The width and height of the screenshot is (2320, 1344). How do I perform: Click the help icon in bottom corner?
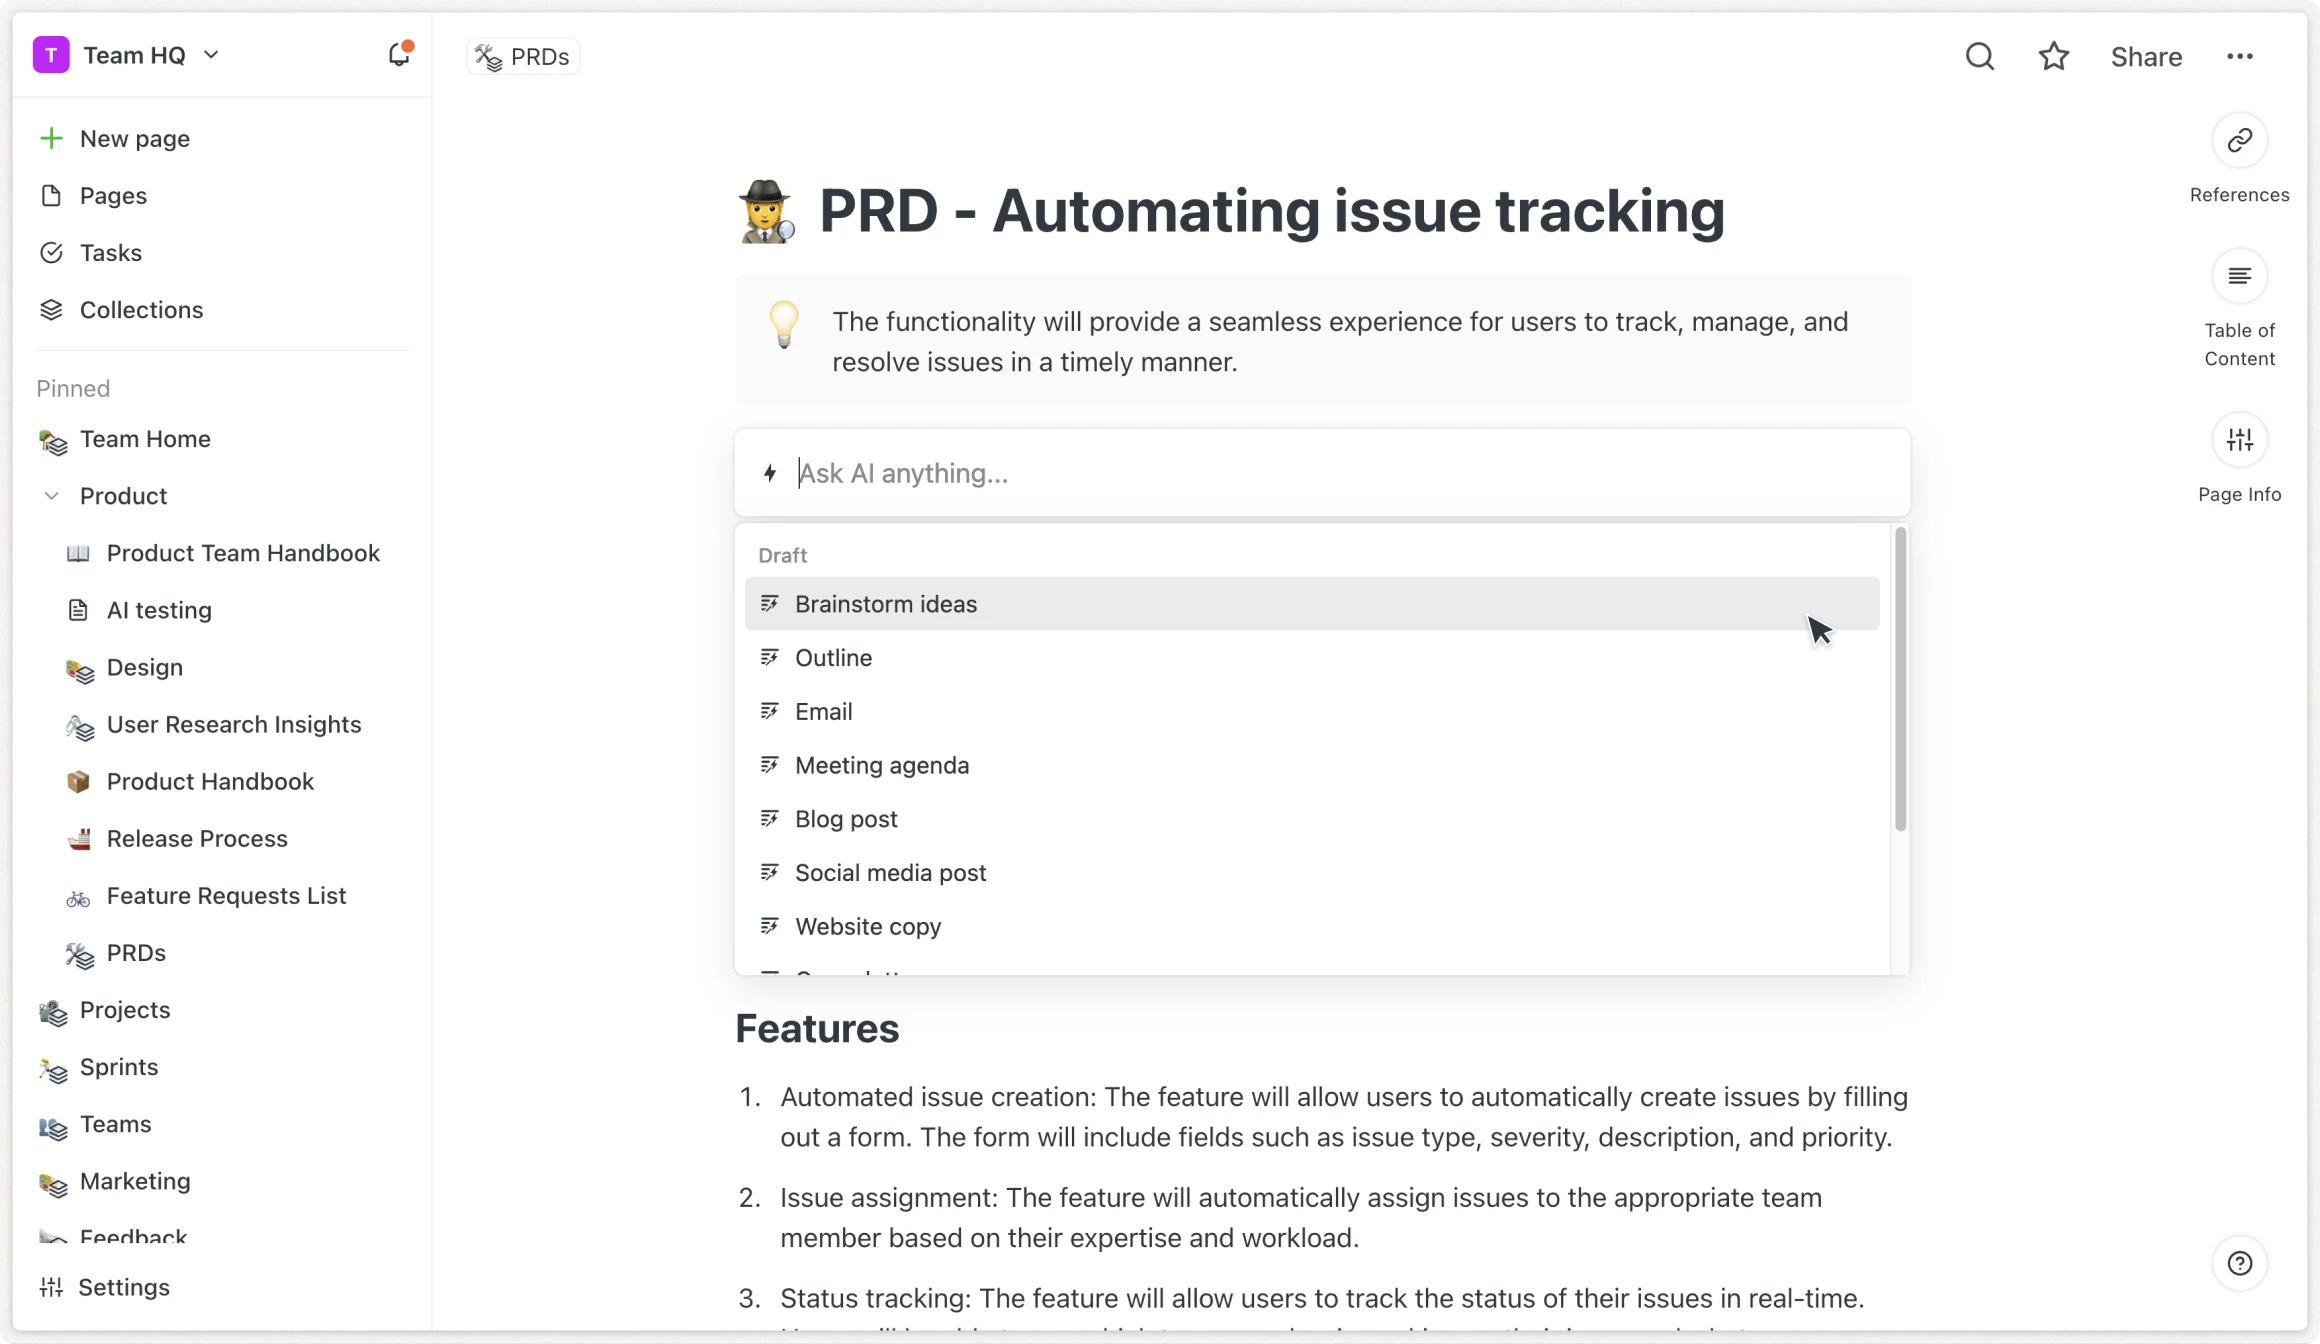click(2239, 1263)
